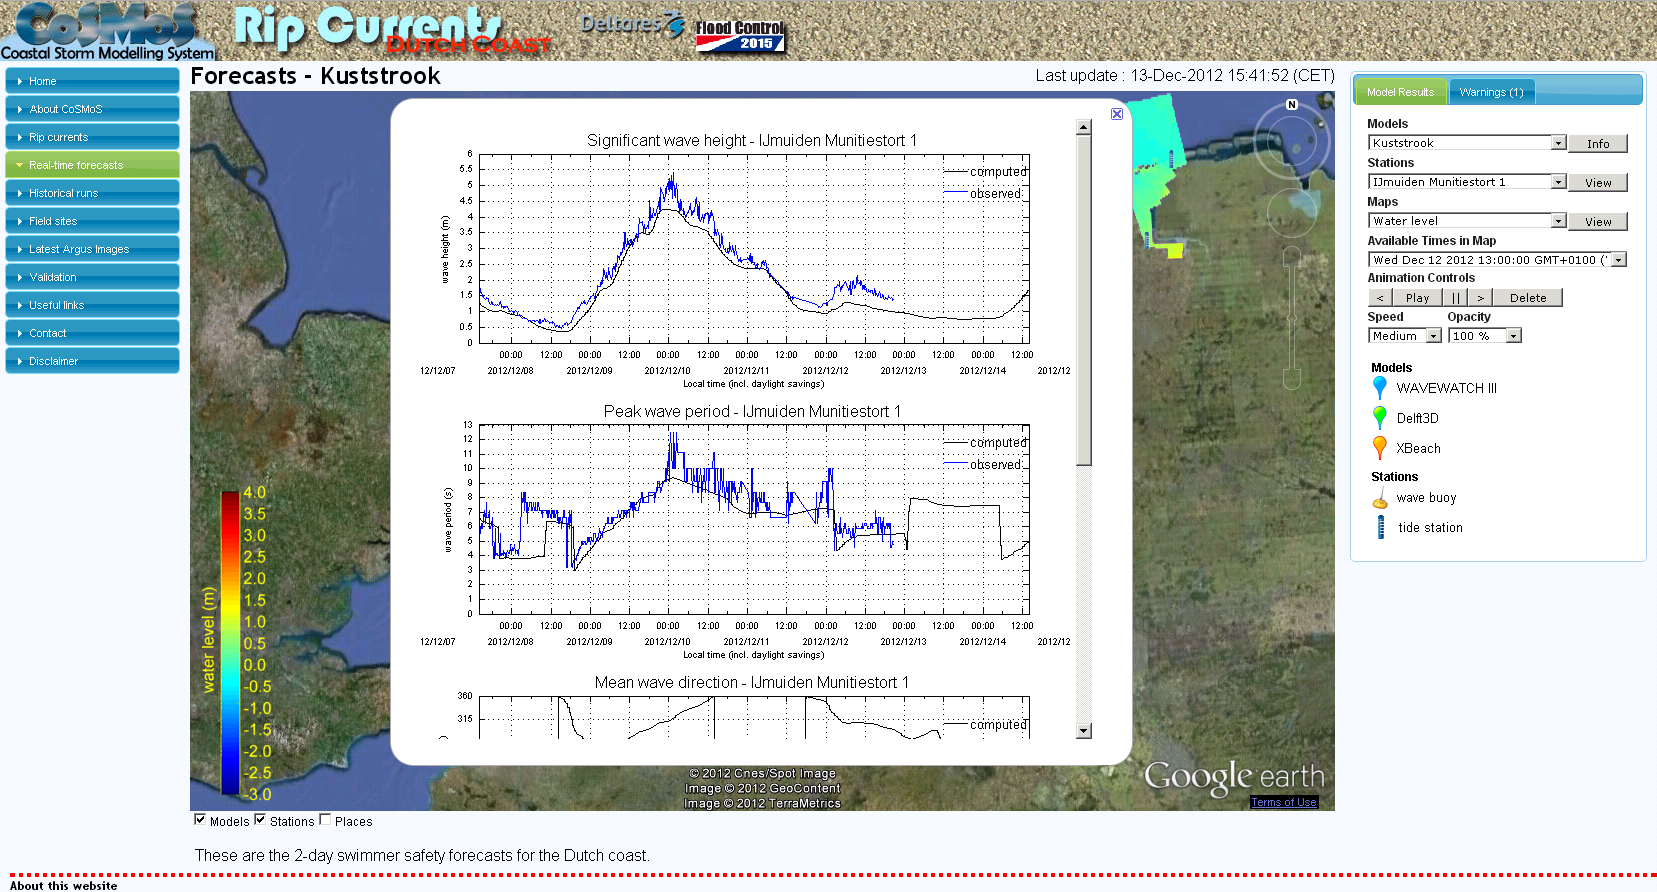This screenshot has height=892, width=1657.
Task: Click the CoSMoS Coastal Storm Modelling System logo
Action: (x=107, y=31)
